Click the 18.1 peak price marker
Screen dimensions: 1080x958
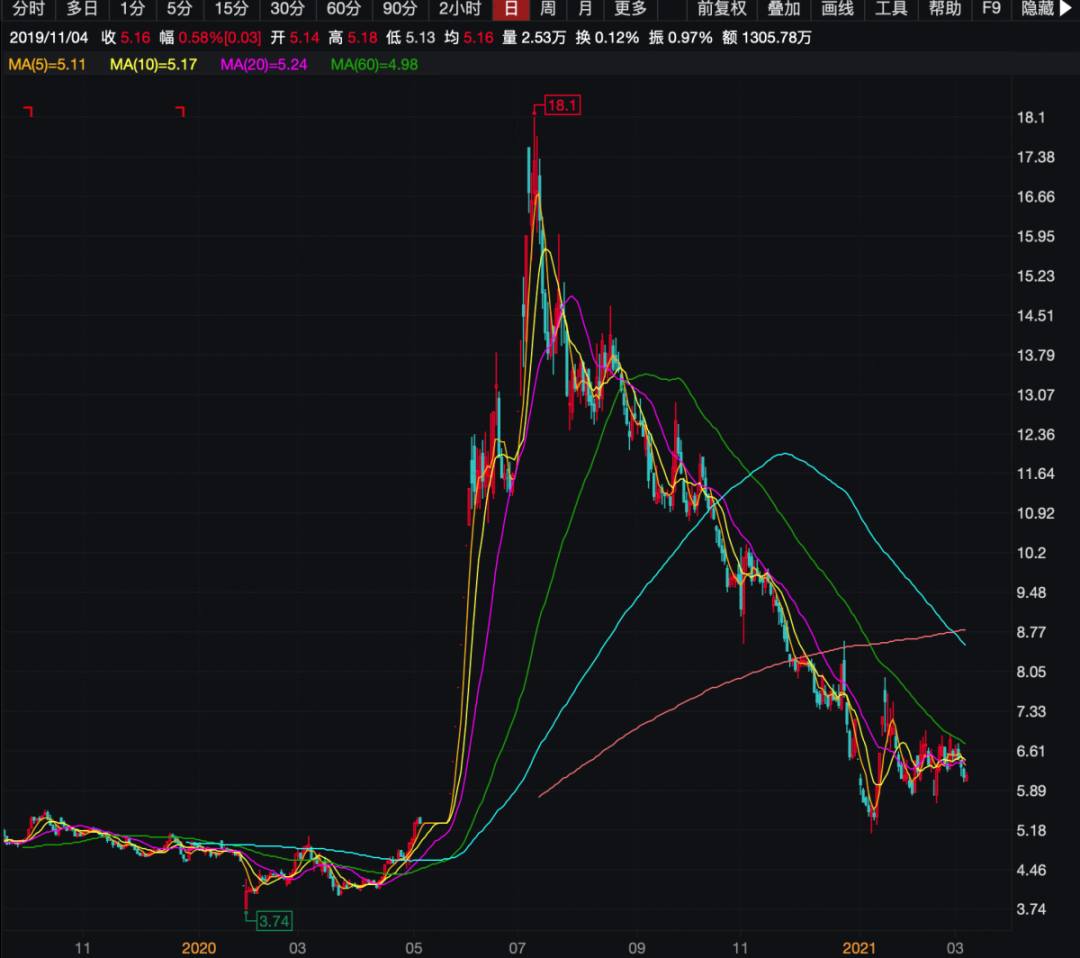click(x=561, y=105)
